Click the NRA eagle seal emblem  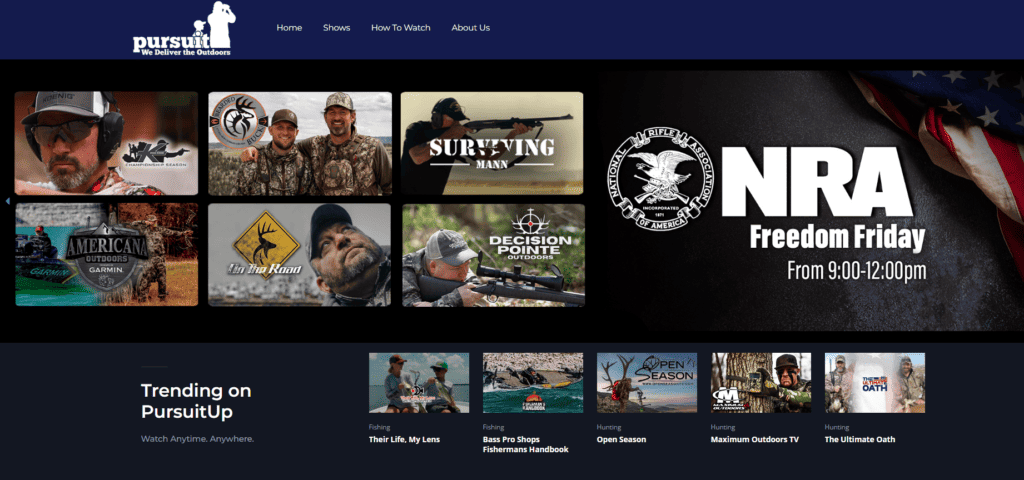click(660, 178)
